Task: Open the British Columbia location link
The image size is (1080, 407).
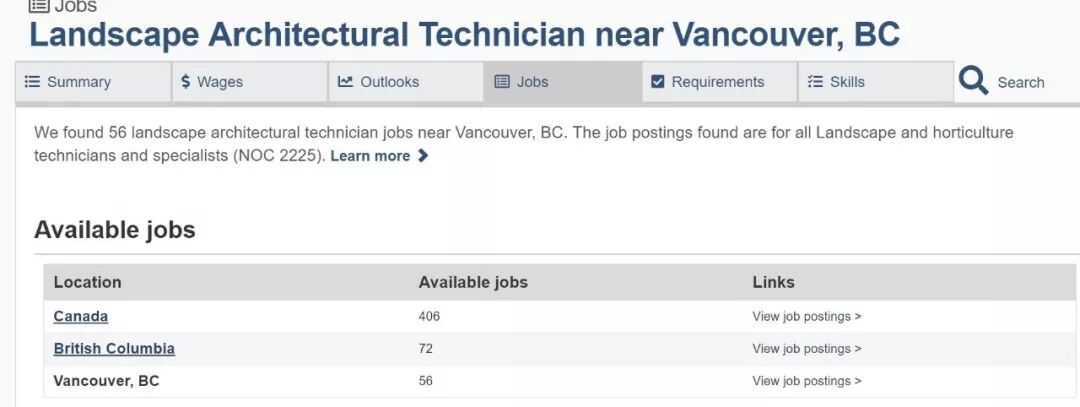Action: point(114,349)
